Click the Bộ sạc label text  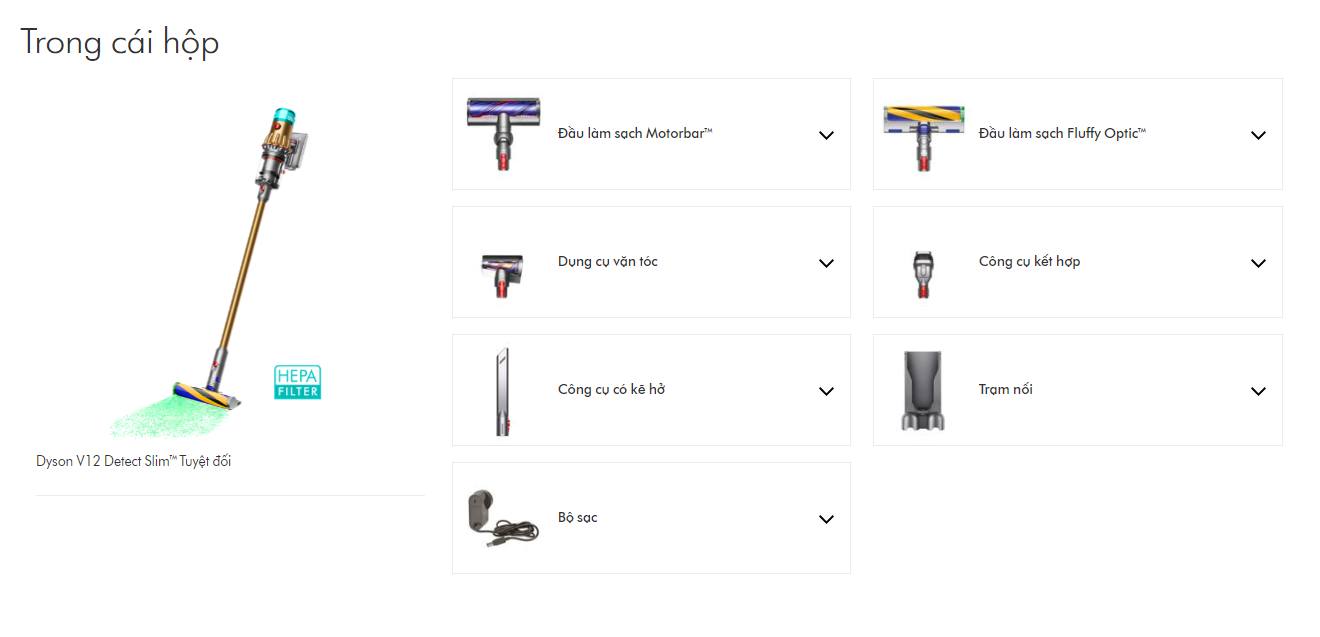[x=577, y=518]
